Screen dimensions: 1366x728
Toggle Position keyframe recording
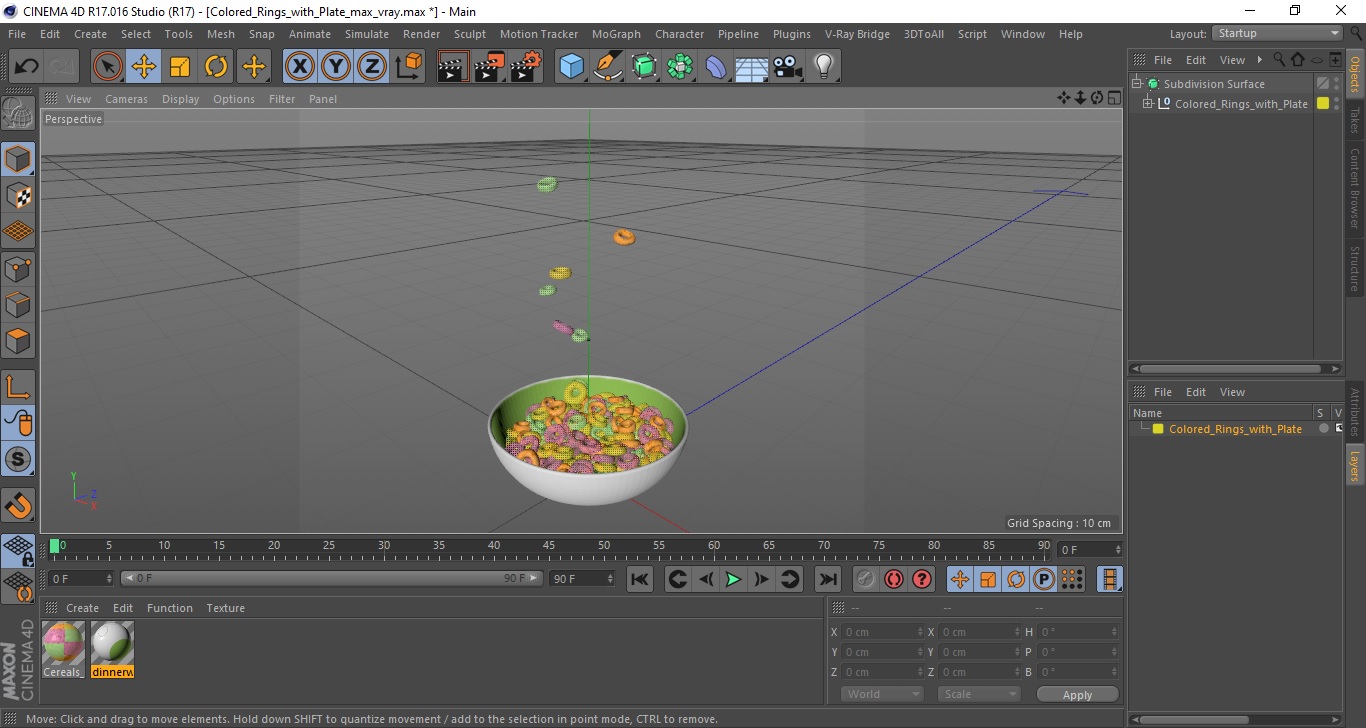tap(959, 579)
